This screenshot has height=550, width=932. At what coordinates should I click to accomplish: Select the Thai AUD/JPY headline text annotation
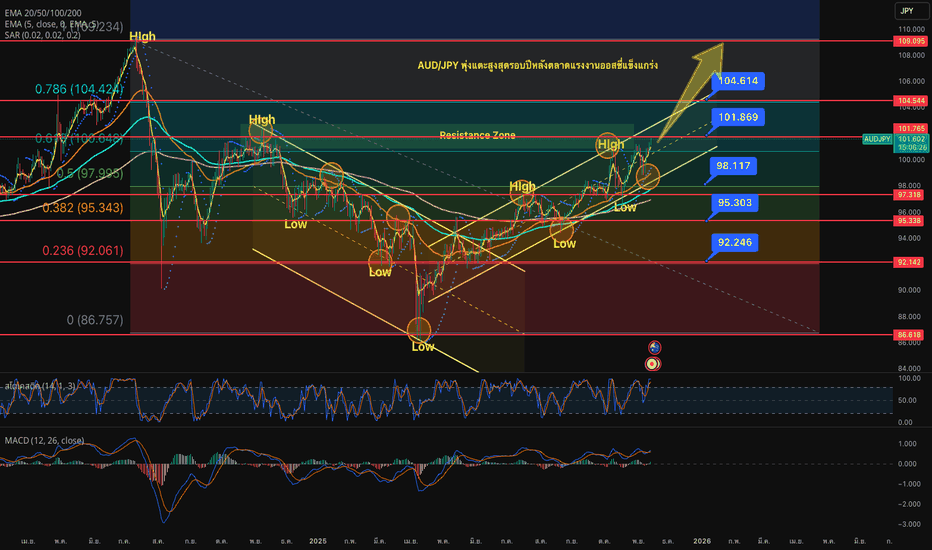537,65
